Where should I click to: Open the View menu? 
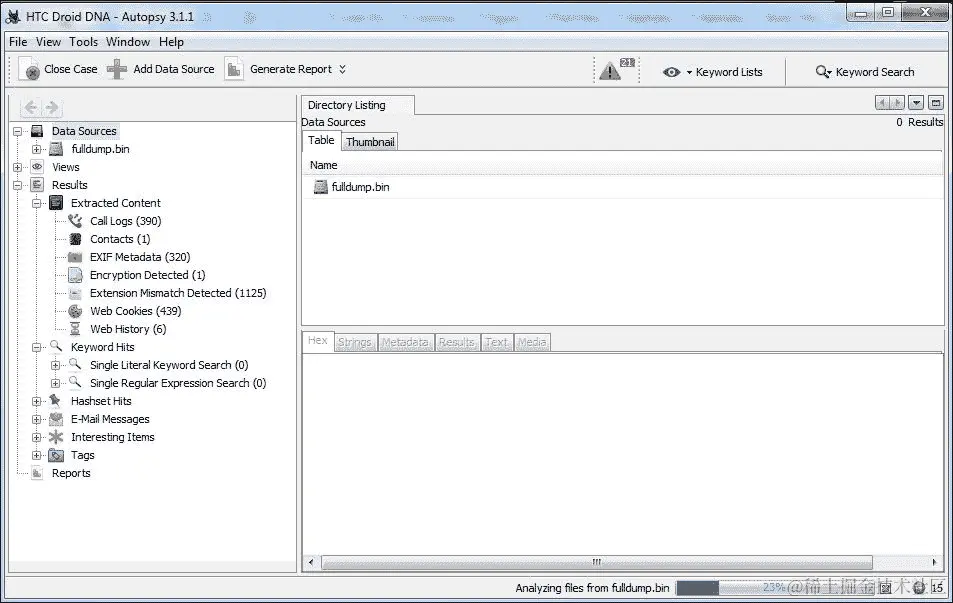tap(48, 42)
